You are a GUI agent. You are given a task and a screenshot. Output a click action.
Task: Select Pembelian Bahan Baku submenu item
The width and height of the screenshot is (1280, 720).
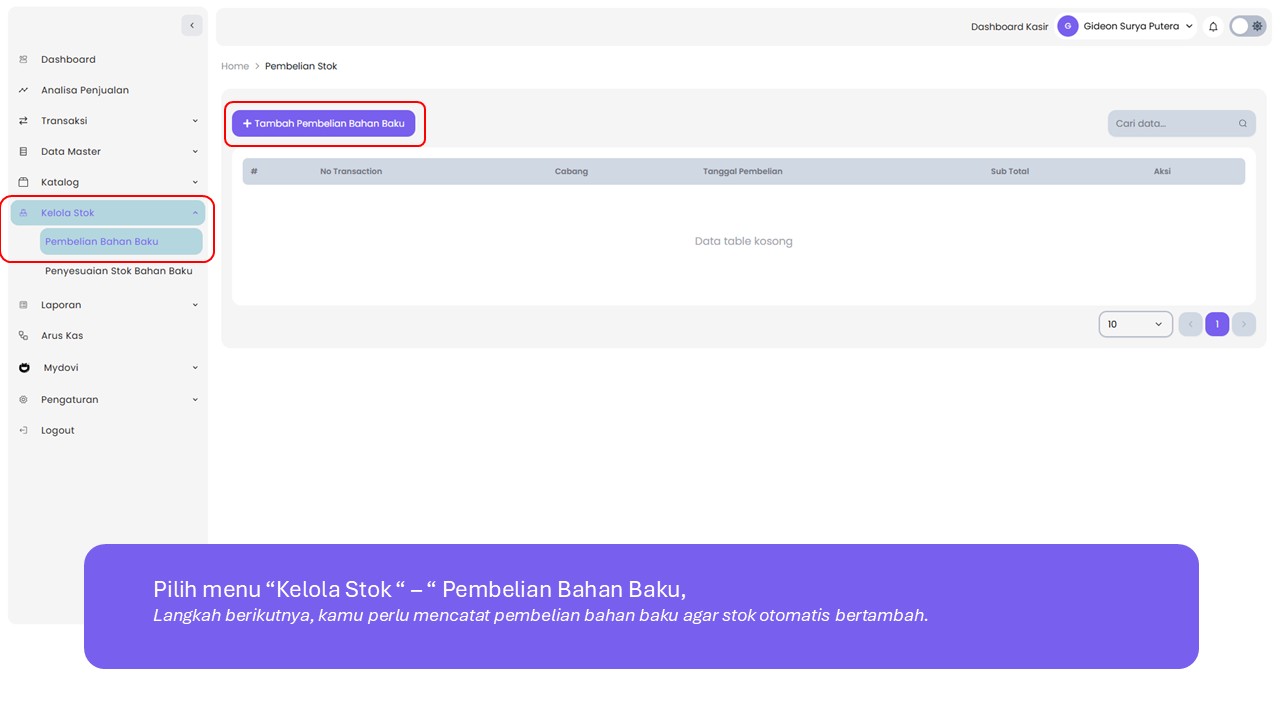[x=121, y=241]
